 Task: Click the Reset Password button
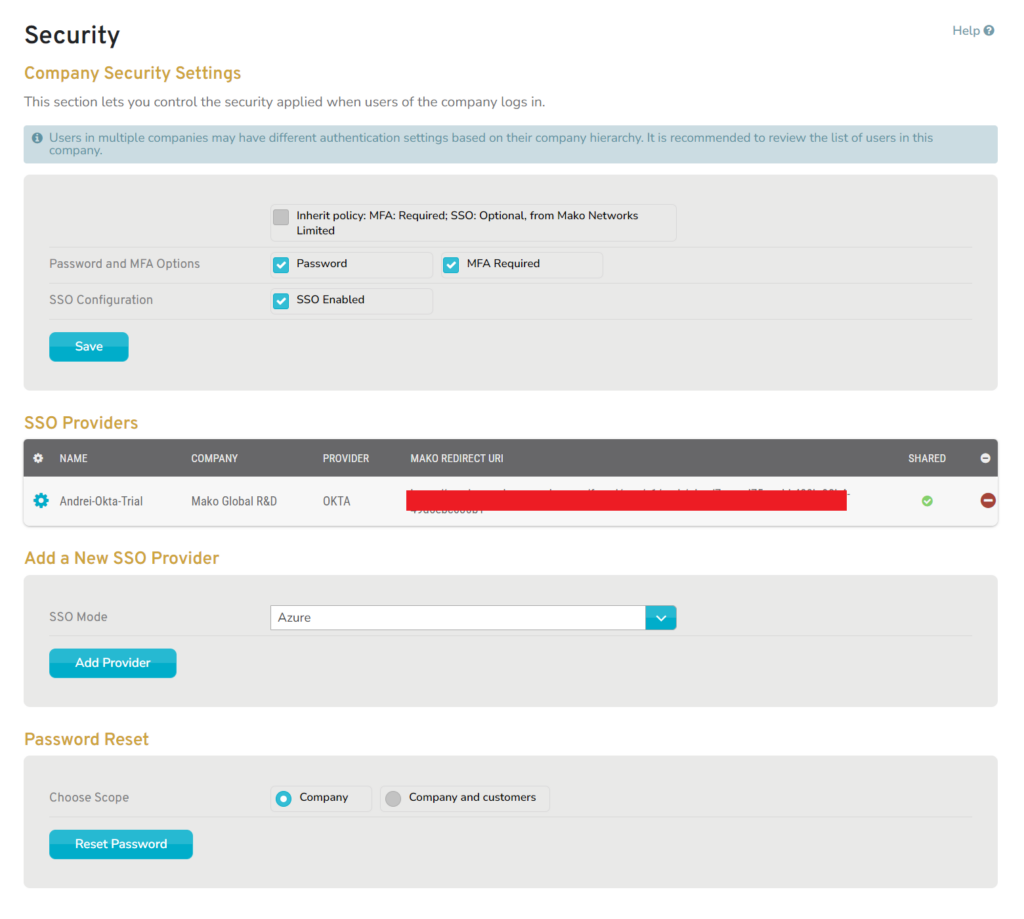click(x=120, y=844)
